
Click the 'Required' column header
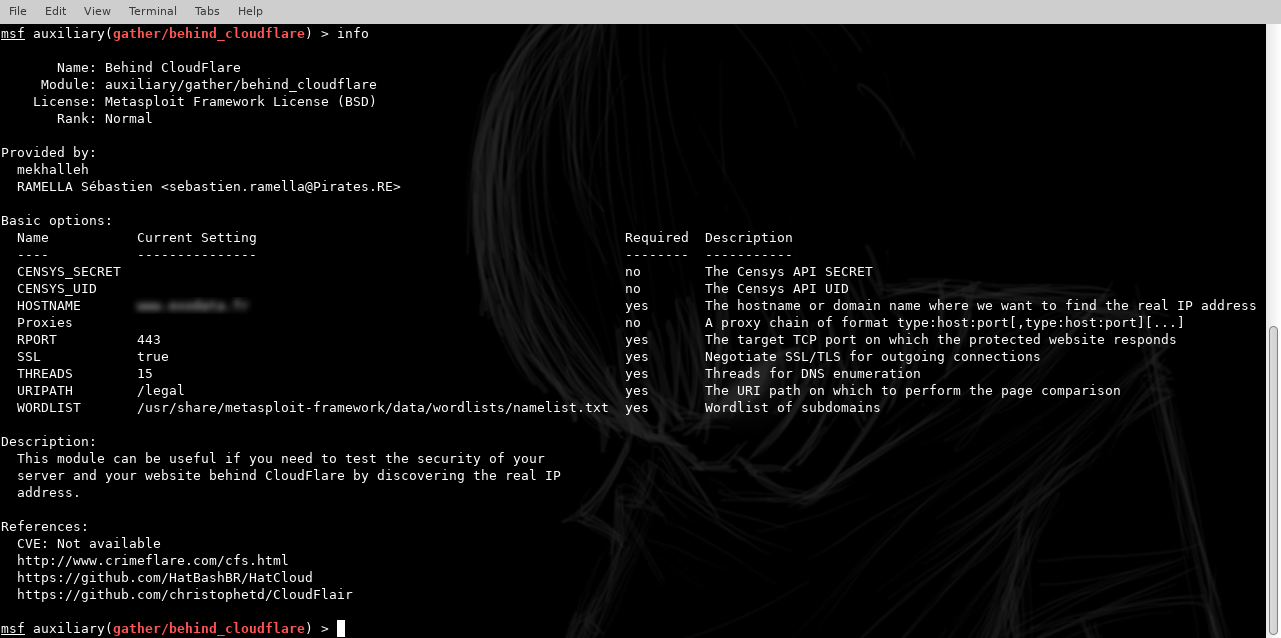[657, 238]
